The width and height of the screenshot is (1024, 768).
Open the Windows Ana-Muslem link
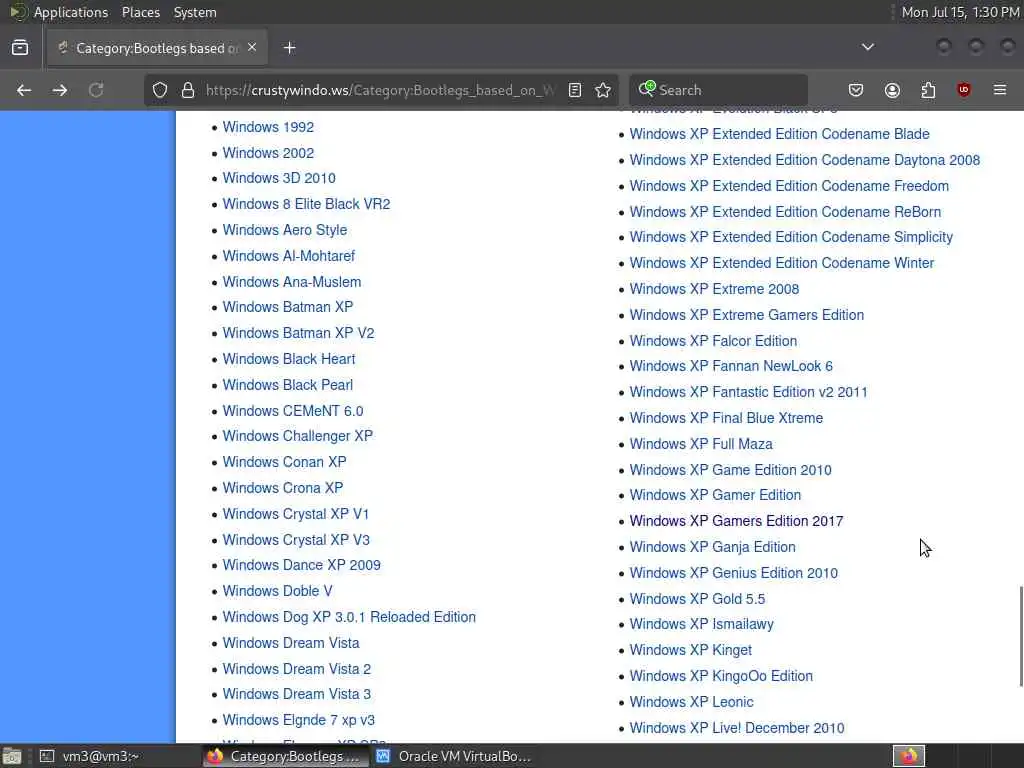point(292,282)
